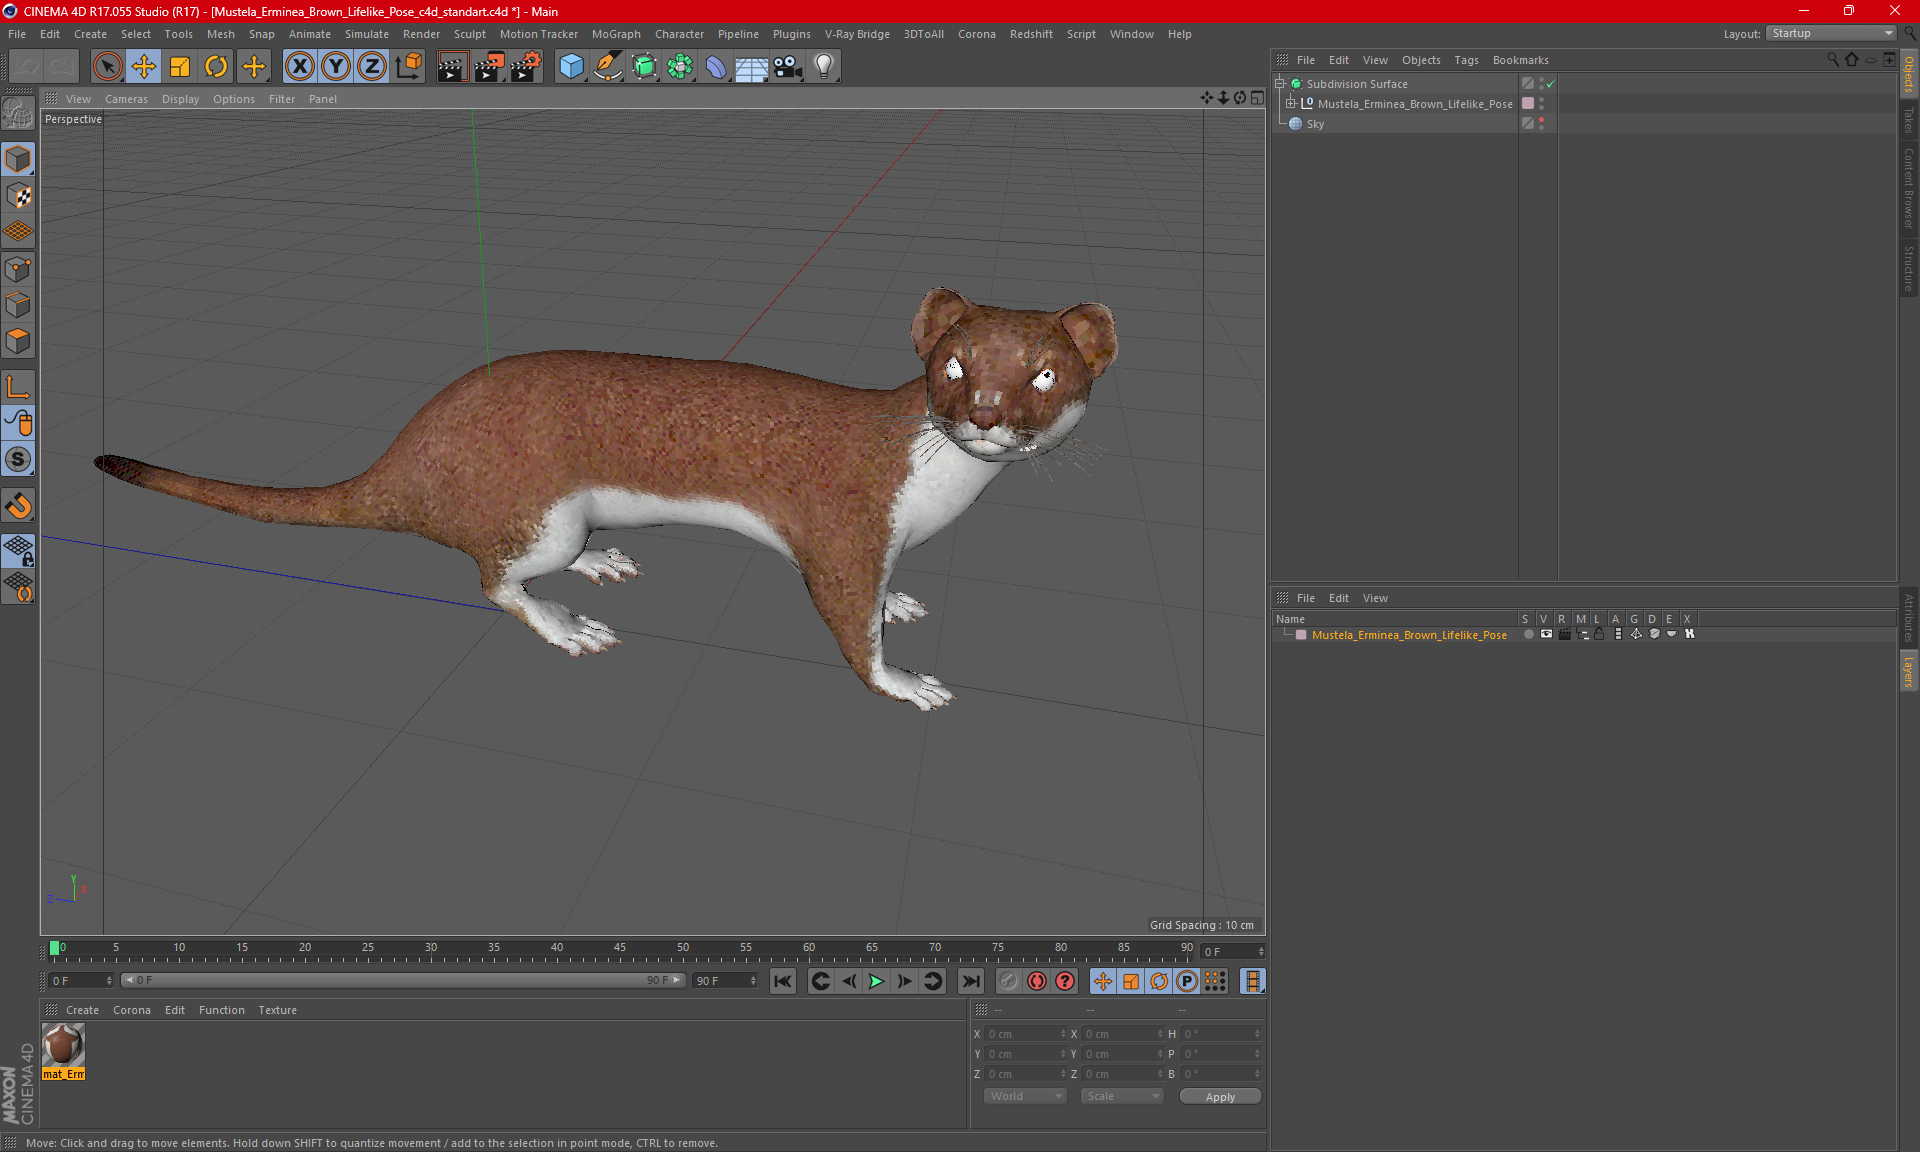Screen dimensions: 1920x1152
Task: Toggle X-axis lock button
Action: (299, 67)
